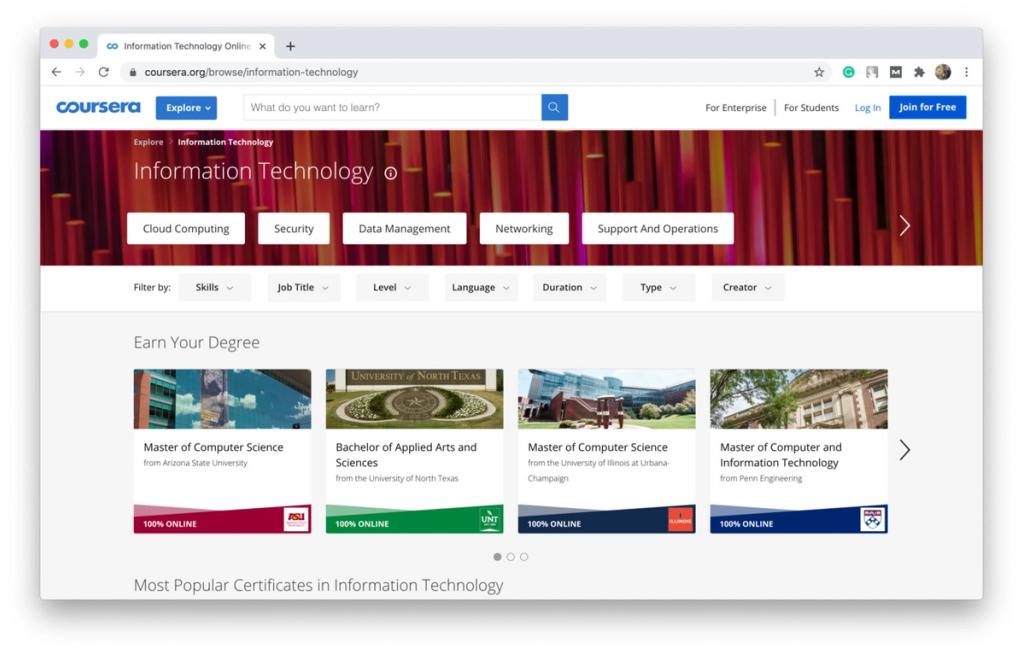Expand the Creator filter

(x=747, y=287)
